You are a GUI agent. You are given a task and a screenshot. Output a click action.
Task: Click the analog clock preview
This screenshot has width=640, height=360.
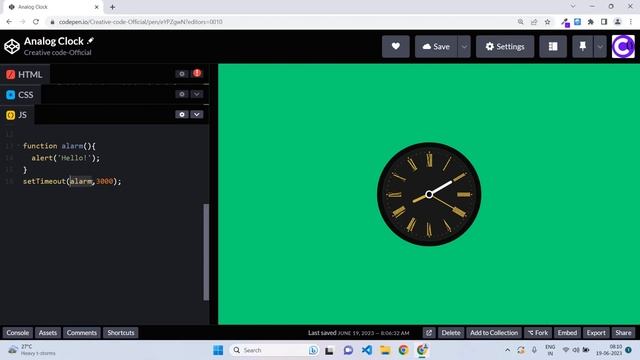[429, 194]
